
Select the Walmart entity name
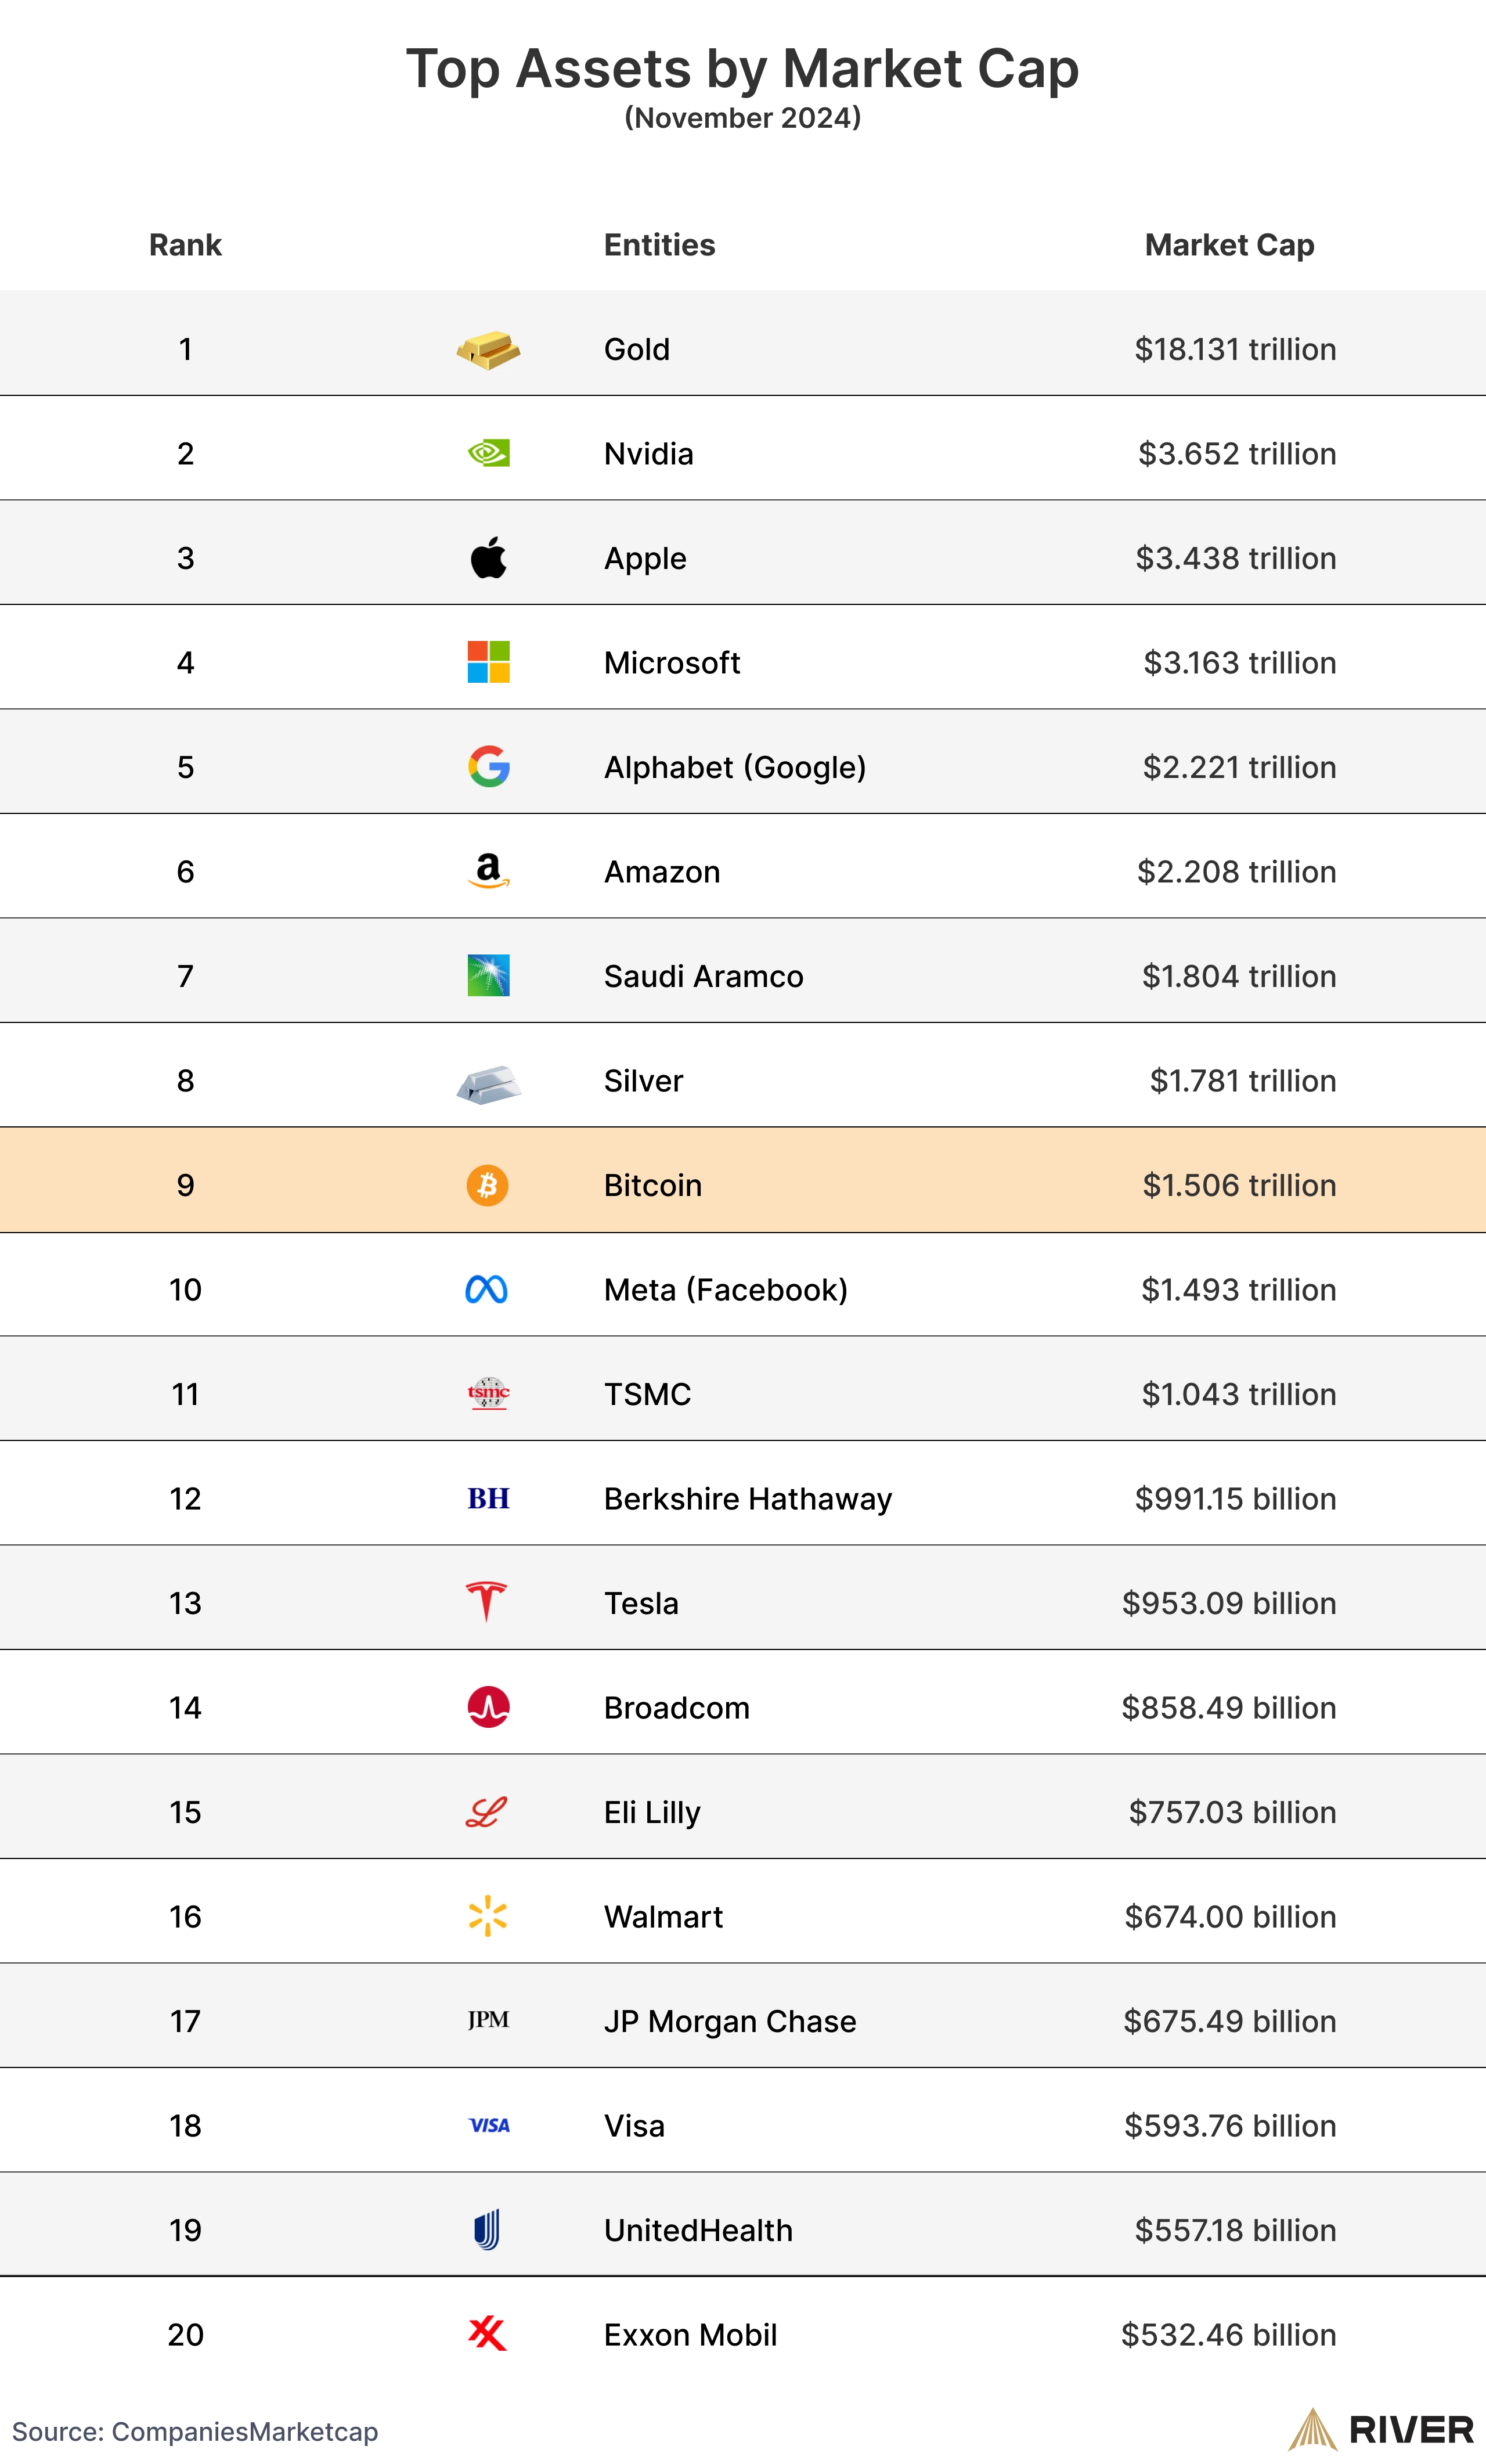(x=663, y=1916)
